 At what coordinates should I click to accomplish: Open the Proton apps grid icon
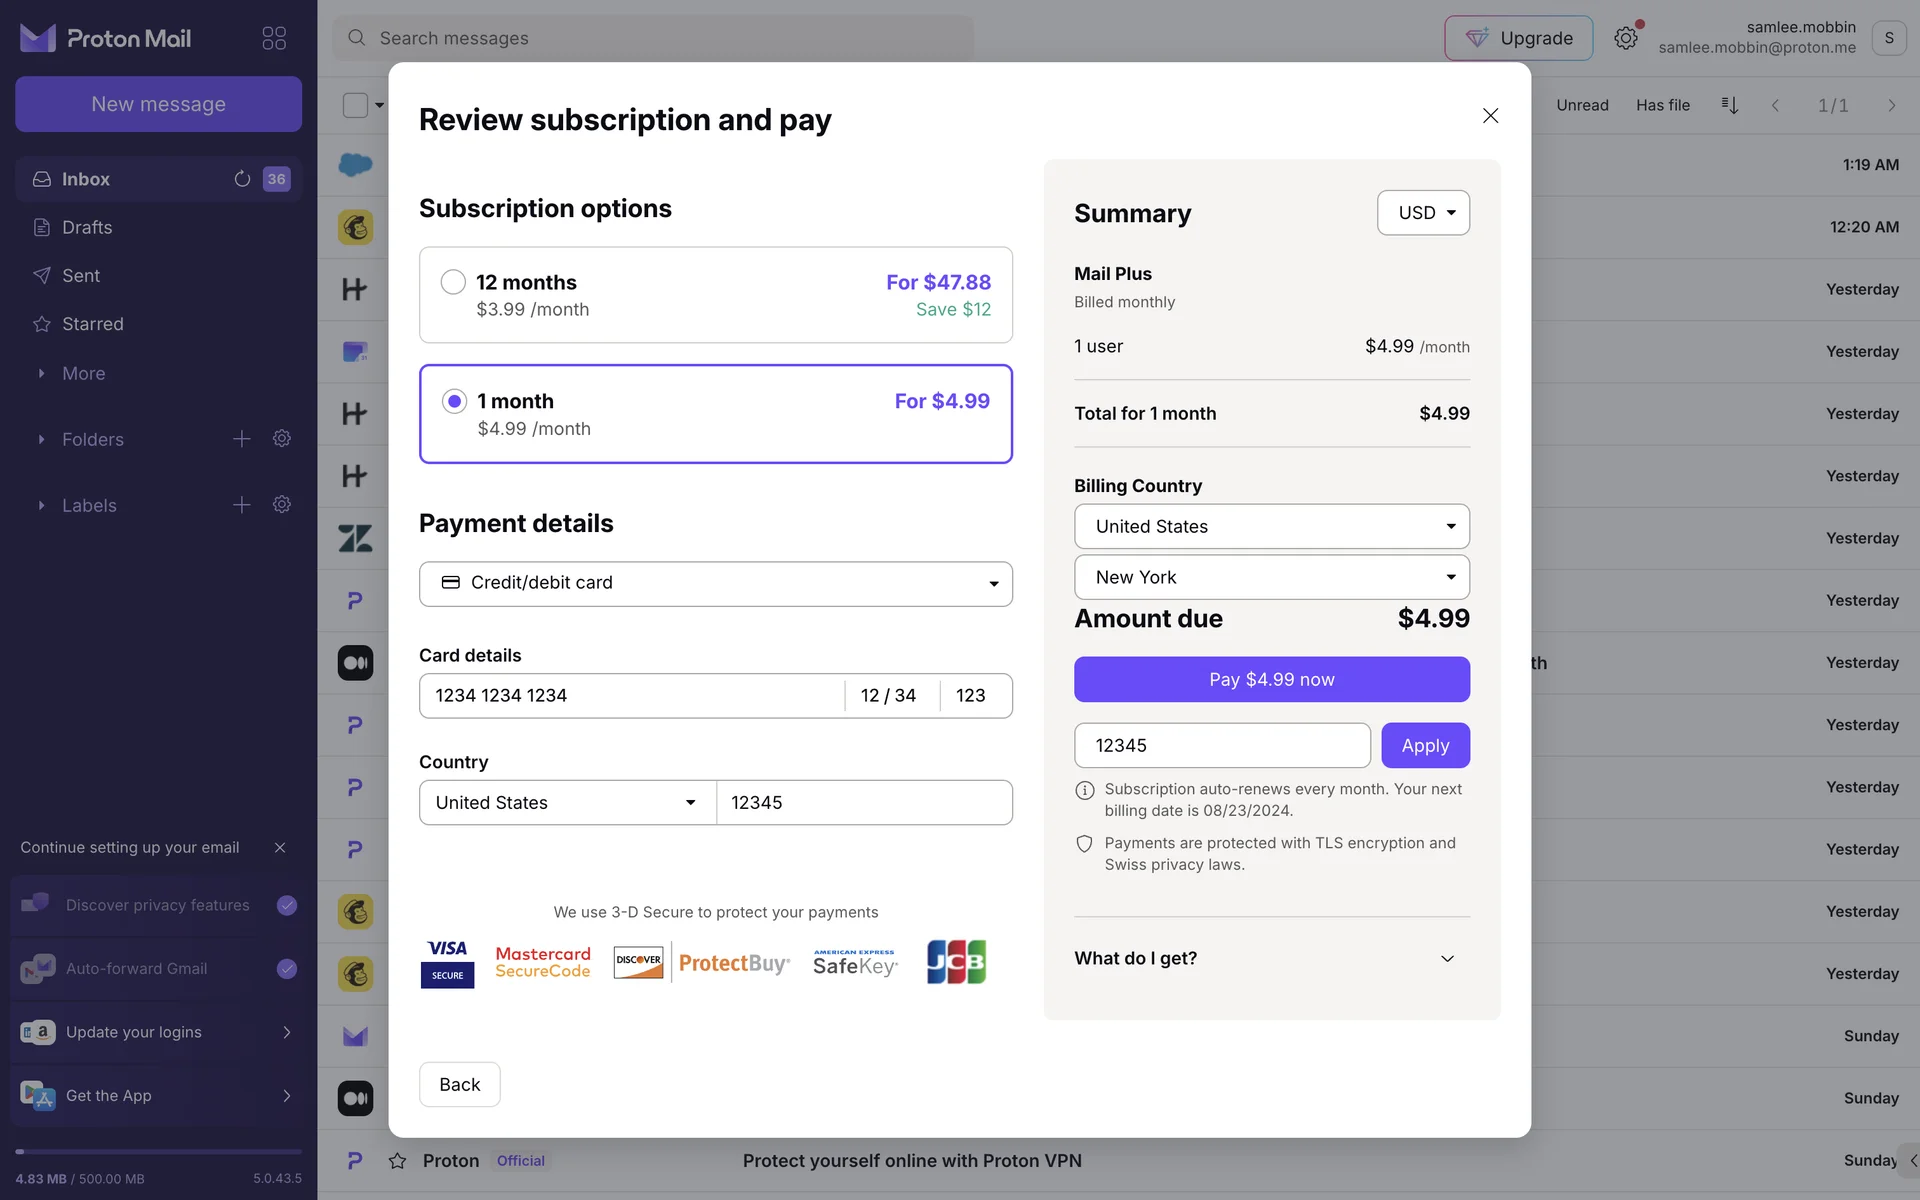273,38
